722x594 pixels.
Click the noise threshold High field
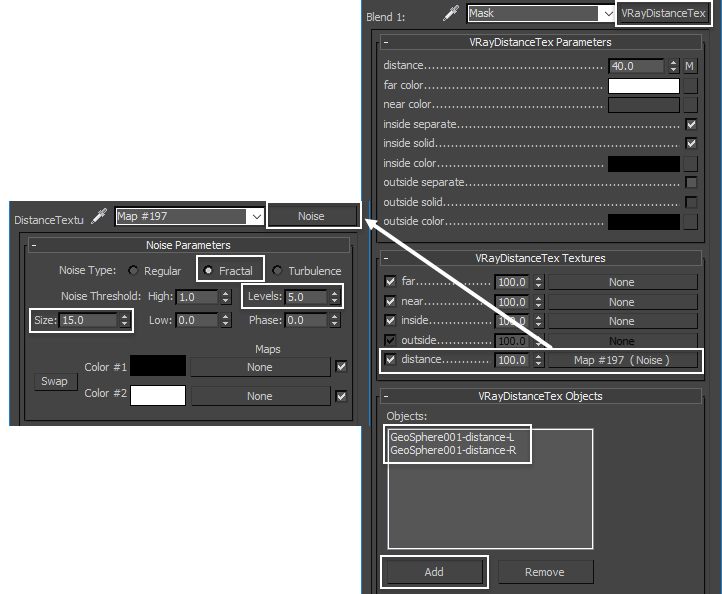(197, 297)
